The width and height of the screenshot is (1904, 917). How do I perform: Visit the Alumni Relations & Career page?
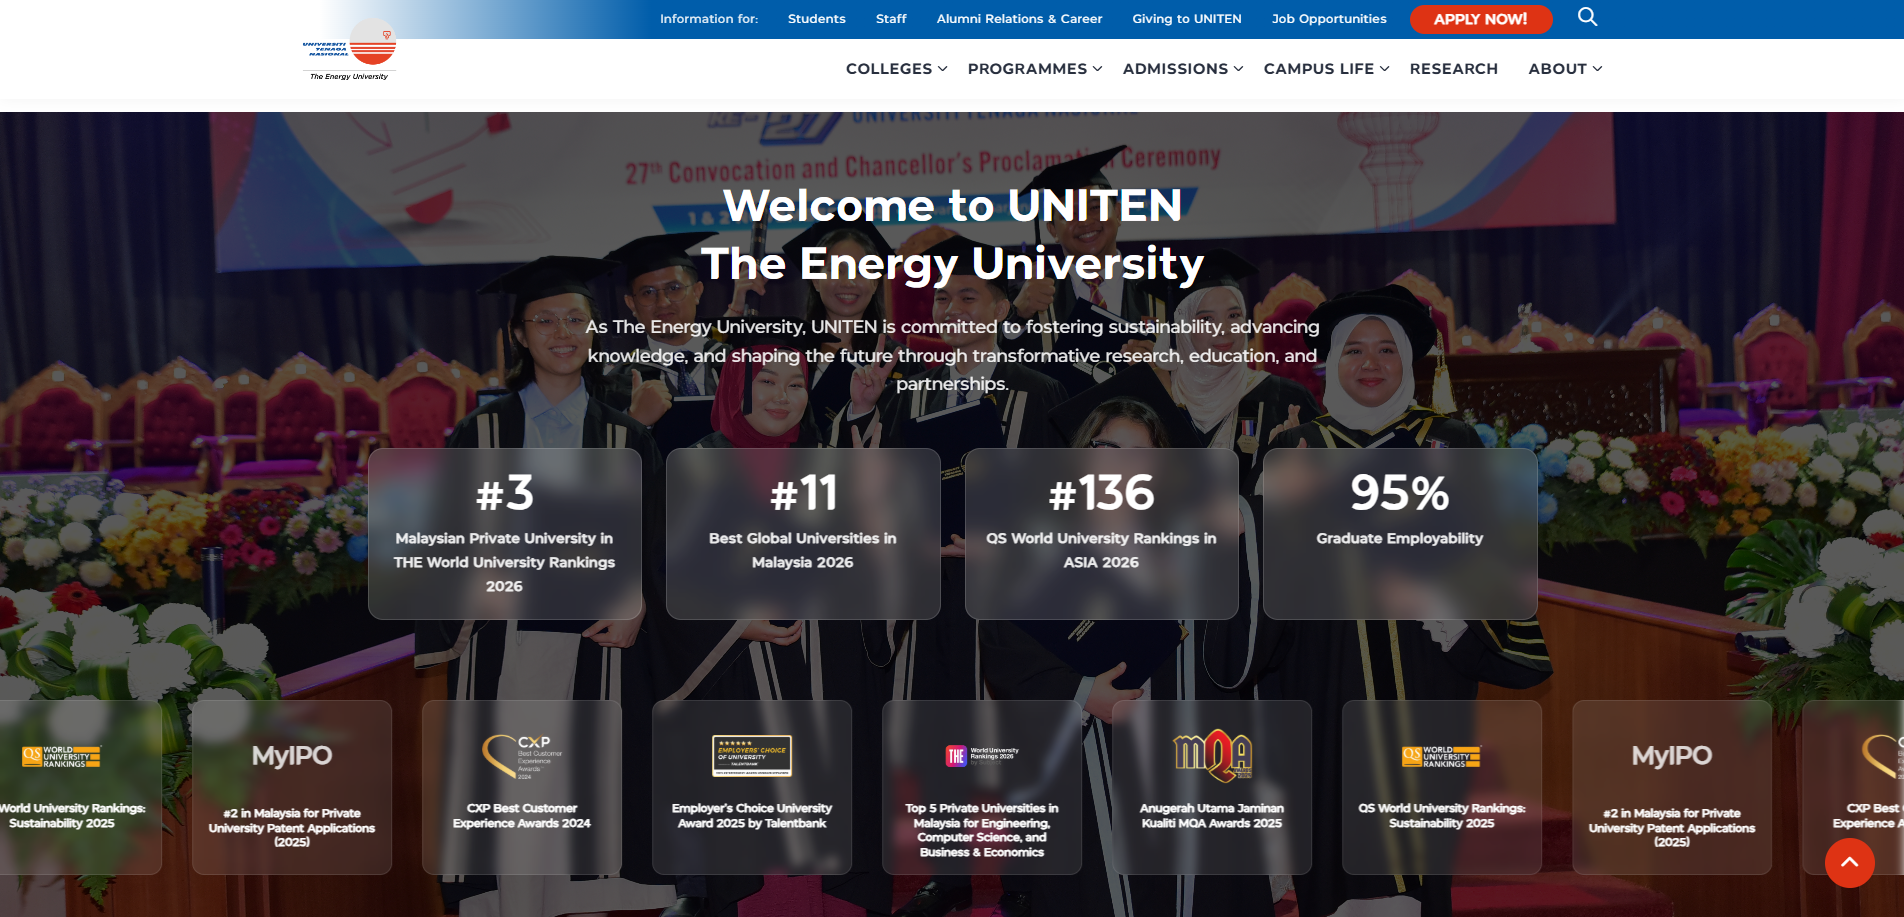coord(1019,18)
